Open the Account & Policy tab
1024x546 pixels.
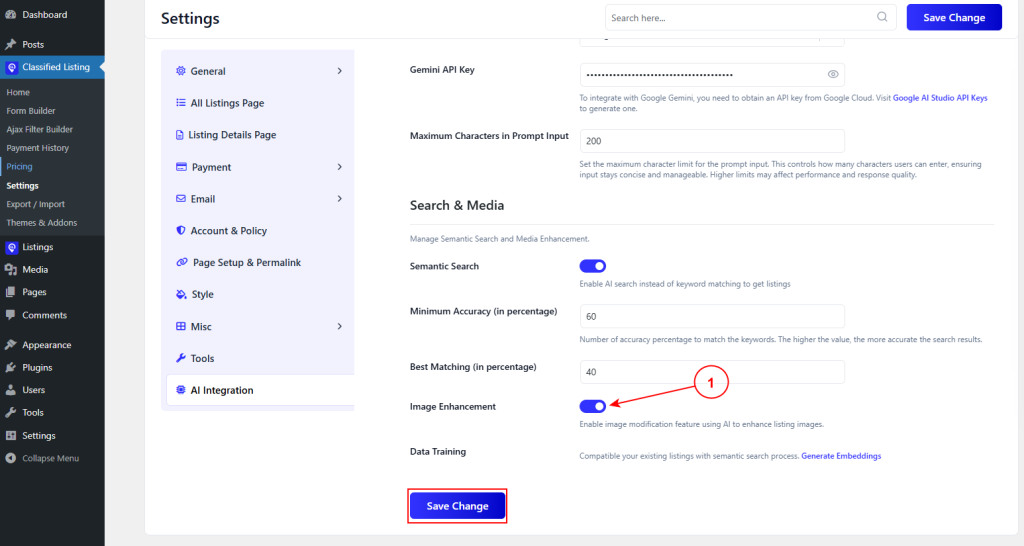[x=258, y=231]
